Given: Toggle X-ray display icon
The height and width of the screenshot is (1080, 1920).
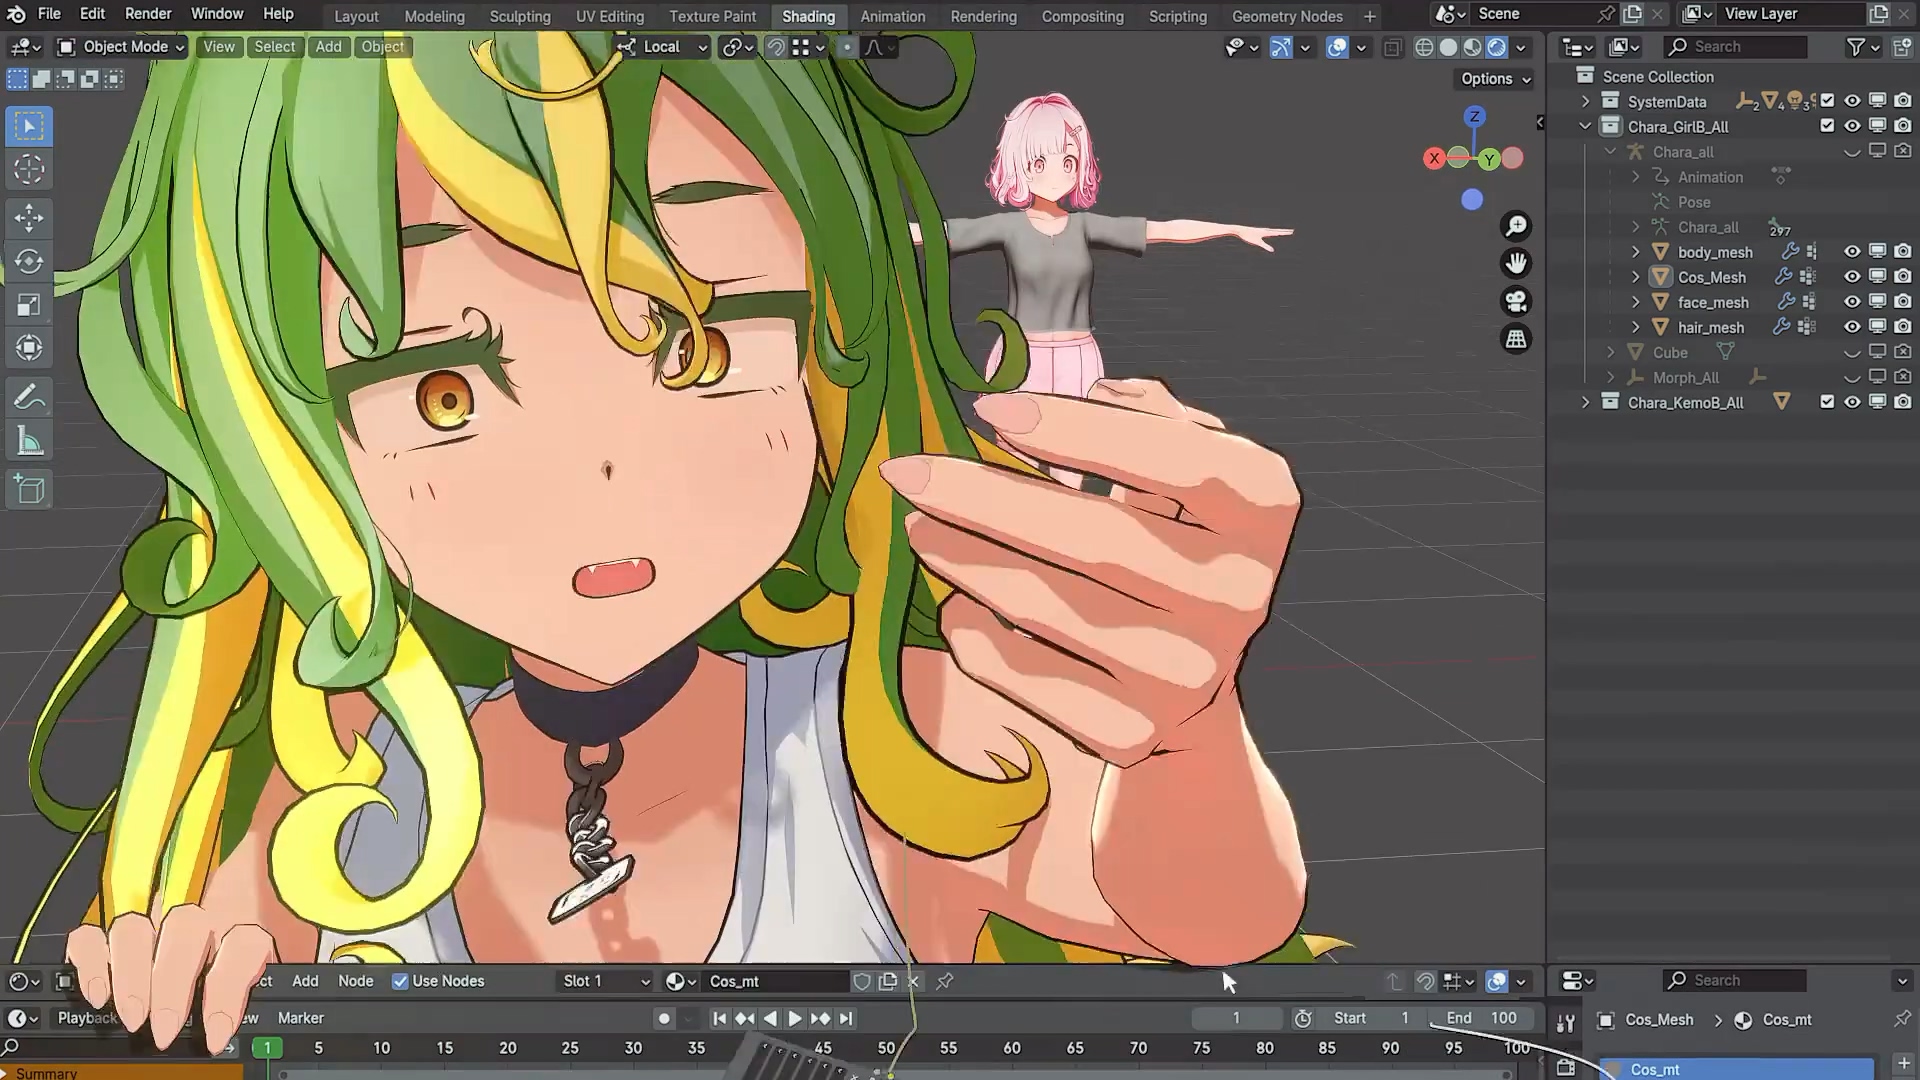Looking at the screenshot, I should point(1392,47).
